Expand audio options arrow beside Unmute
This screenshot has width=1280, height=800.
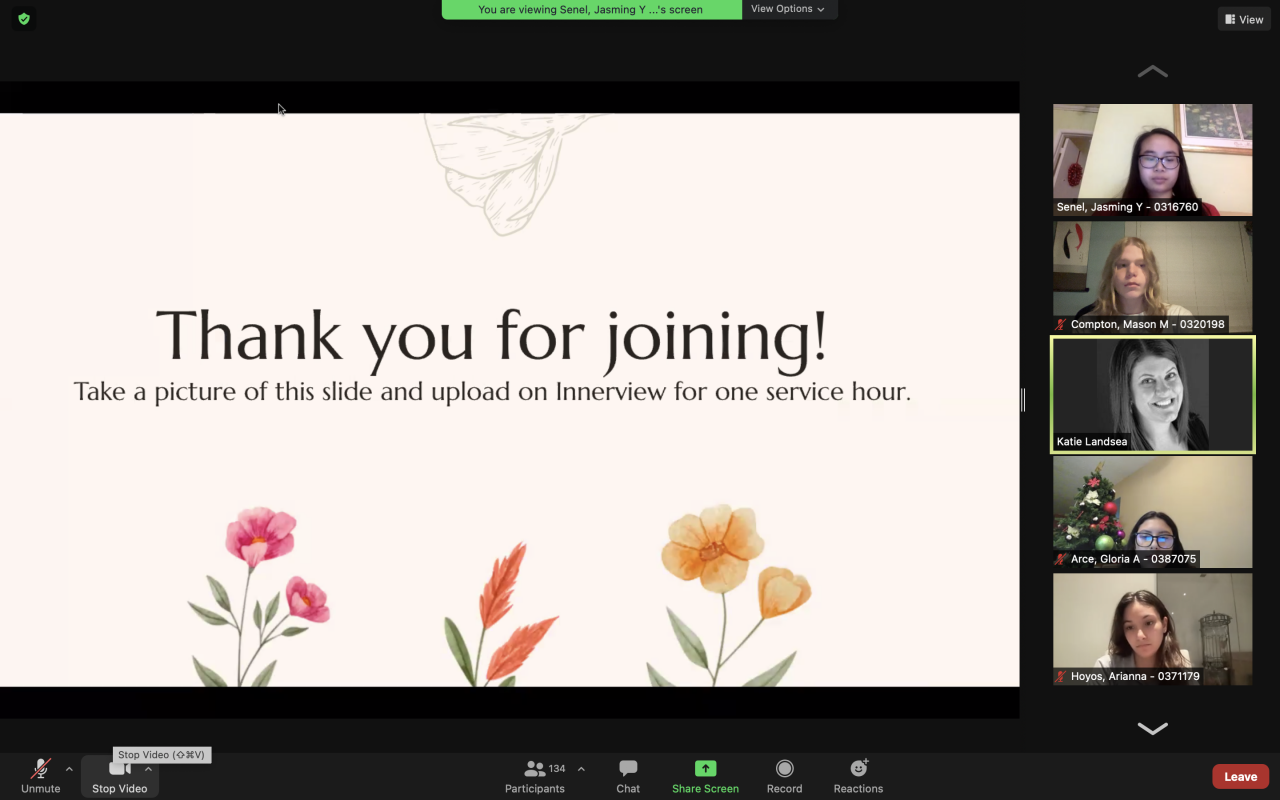[x=69, y=769]
